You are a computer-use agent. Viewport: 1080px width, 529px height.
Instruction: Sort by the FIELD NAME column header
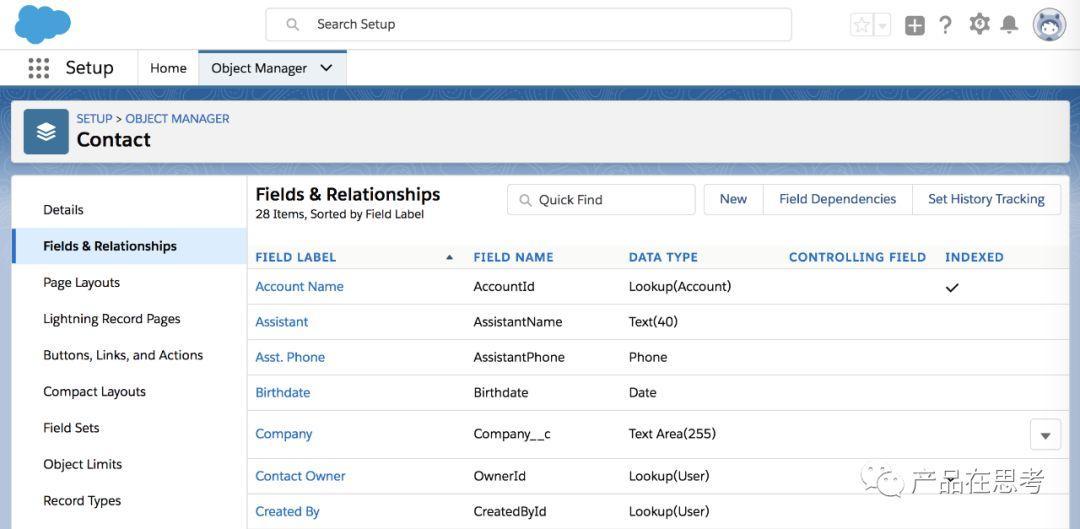(x=513, y=258)
